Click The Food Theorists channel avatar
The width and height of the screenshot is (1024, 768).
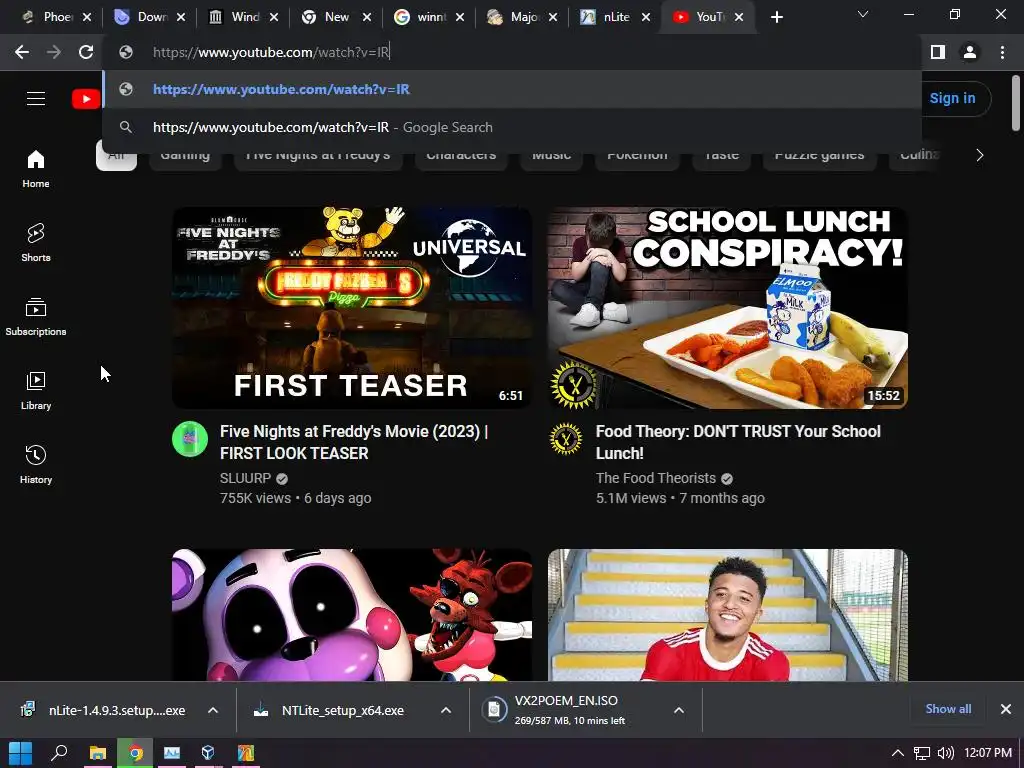(x=566, y=439)
